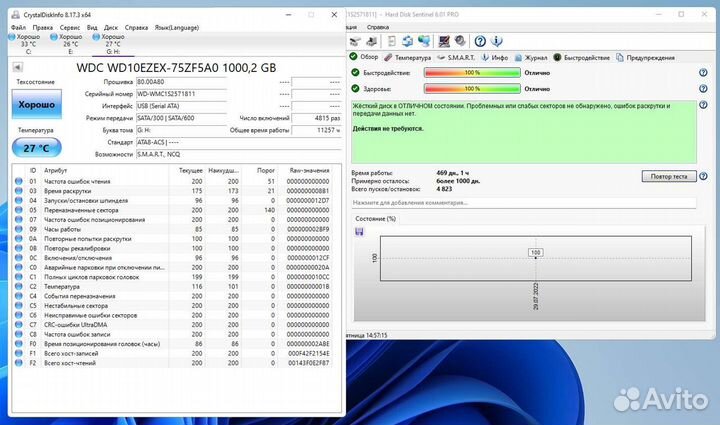Select drive E: status icon at 26 °C

[54, 37]
